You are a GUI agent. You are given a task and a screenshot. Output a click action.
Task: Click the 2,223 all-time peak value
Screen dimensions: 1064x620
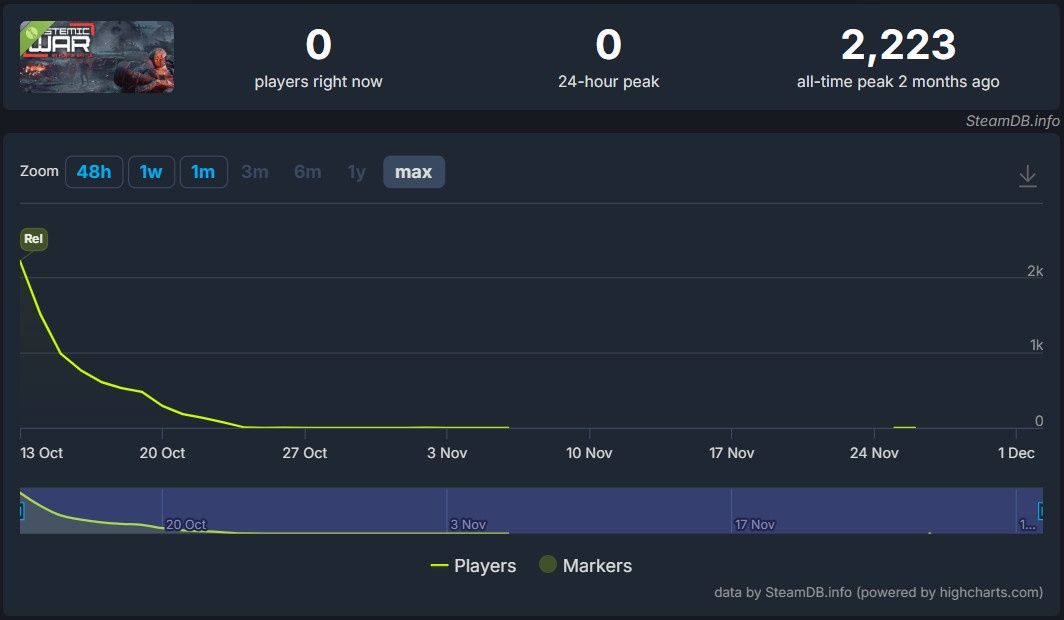898,45
